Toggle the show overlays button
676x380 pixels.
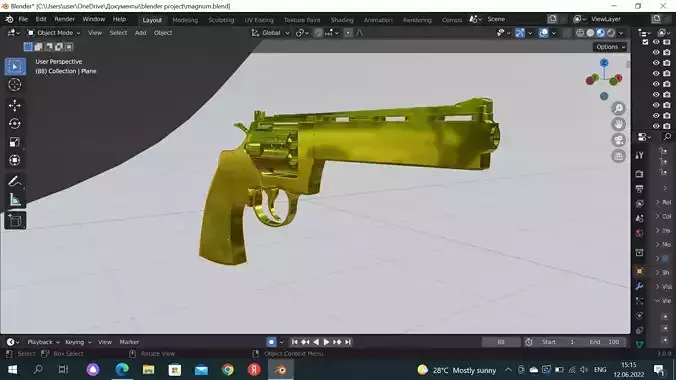[x=544, y=33]
